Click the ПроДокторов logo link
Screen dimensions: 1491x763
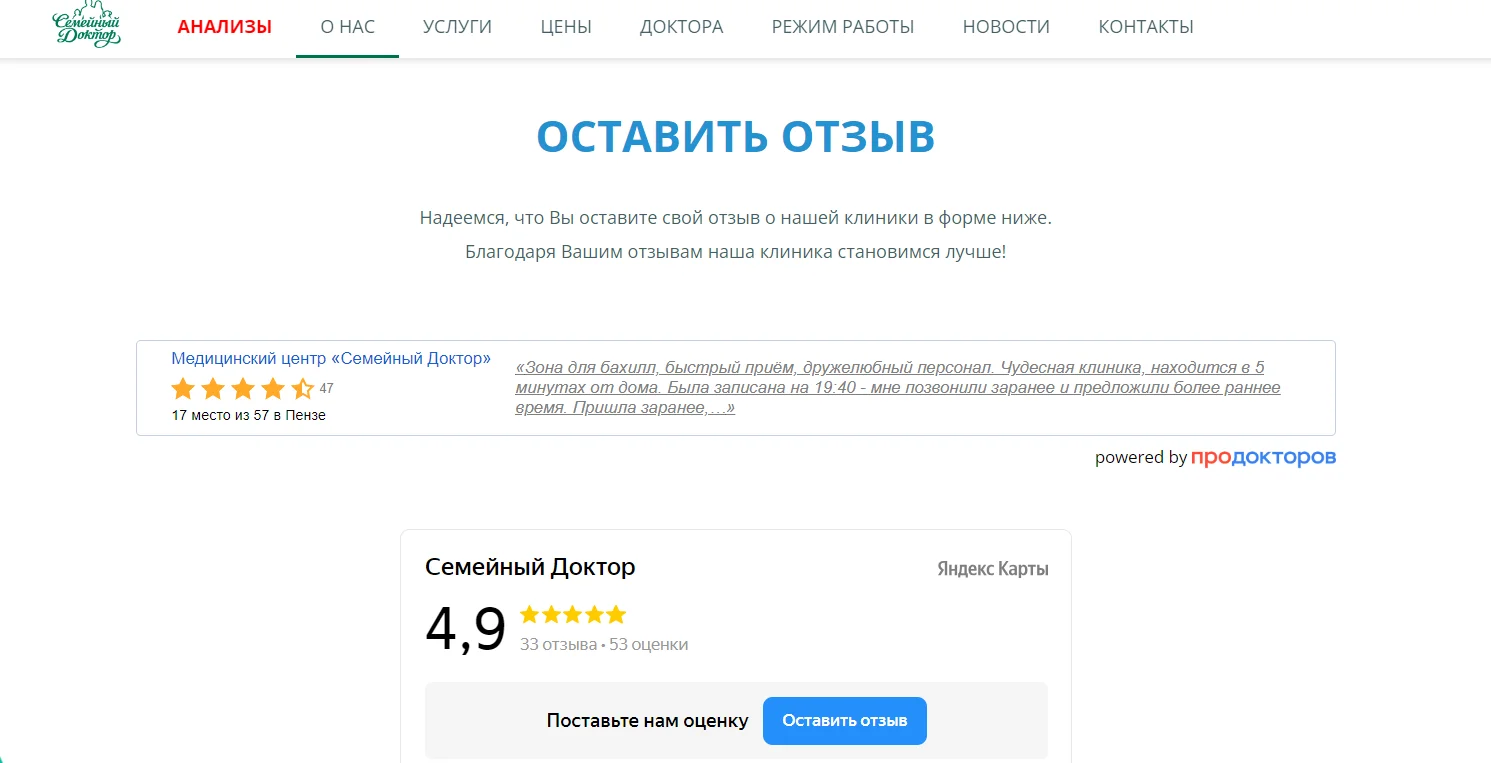tap(1263, 458)
